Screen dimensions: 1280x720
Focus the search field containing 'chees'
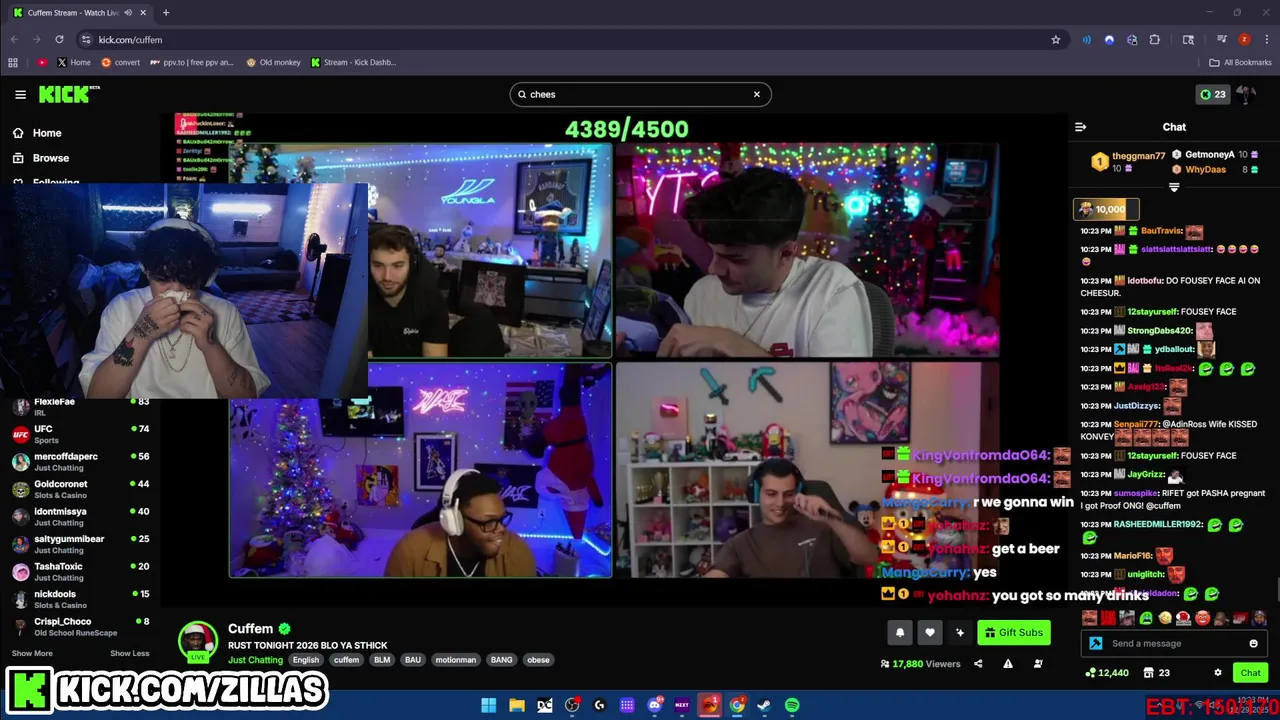click(640, 94)
